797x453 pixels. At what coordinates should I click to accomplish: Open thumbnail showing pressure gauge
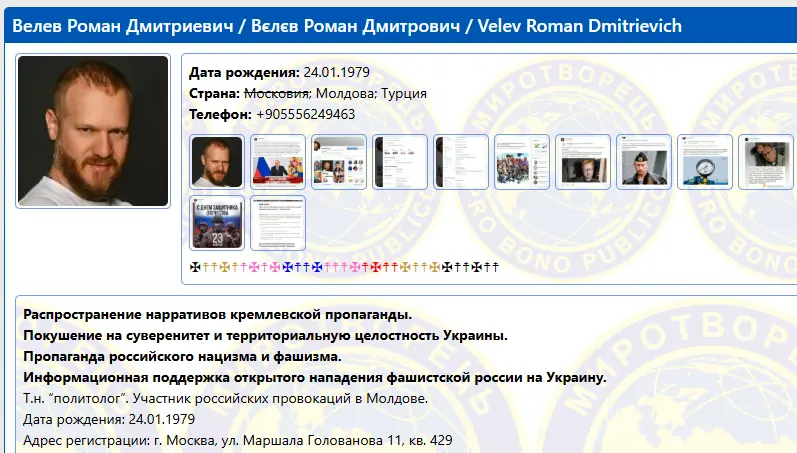[705, 162]
